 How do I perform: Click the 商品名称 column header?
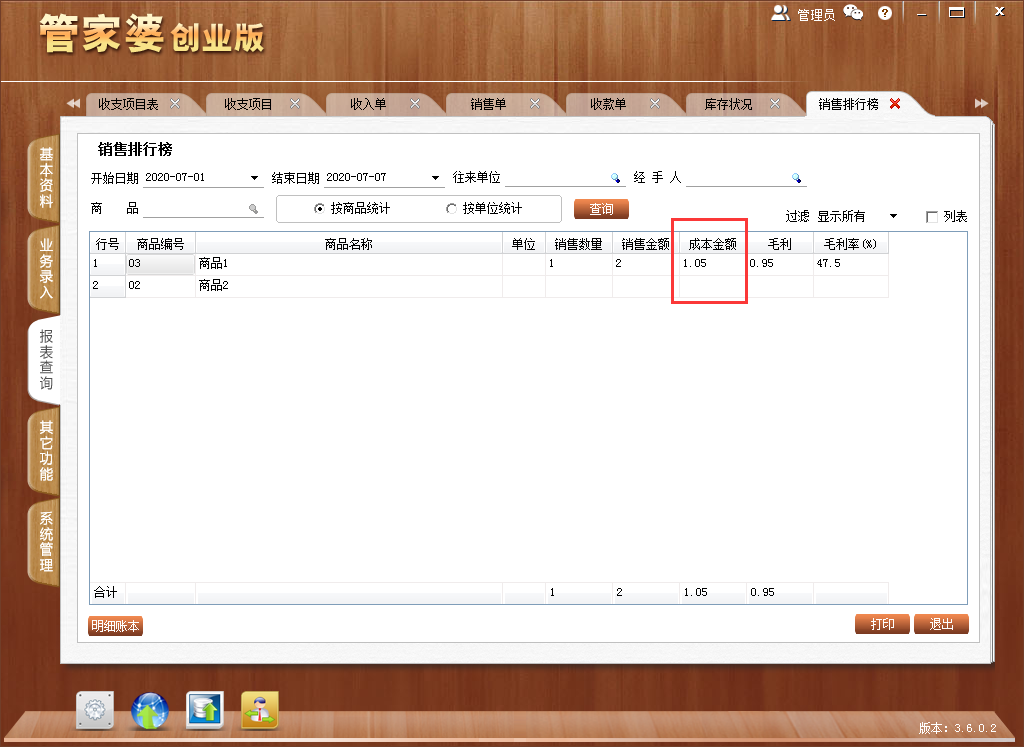tap(349, 244)
